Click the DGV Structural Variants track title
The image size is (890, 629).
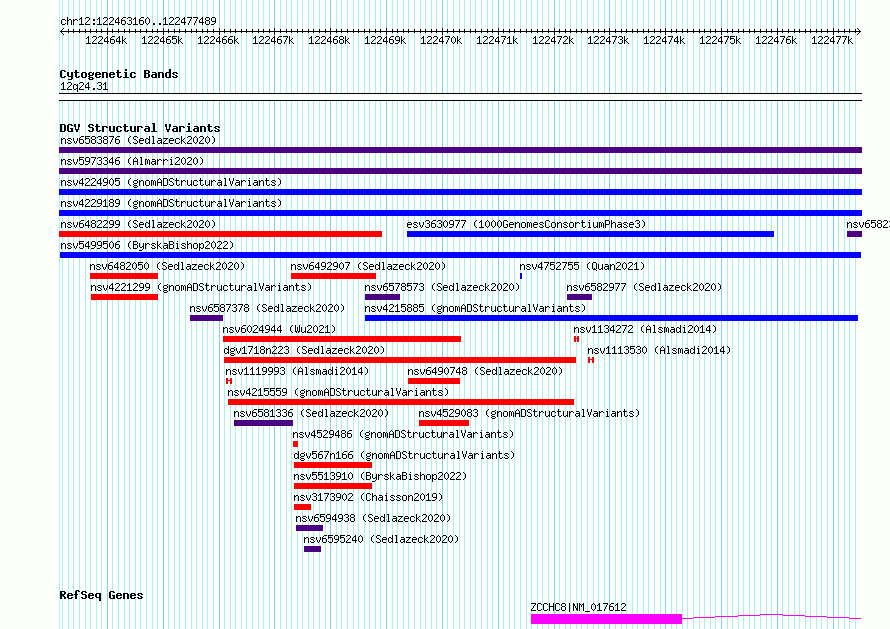tap(140, 128)
